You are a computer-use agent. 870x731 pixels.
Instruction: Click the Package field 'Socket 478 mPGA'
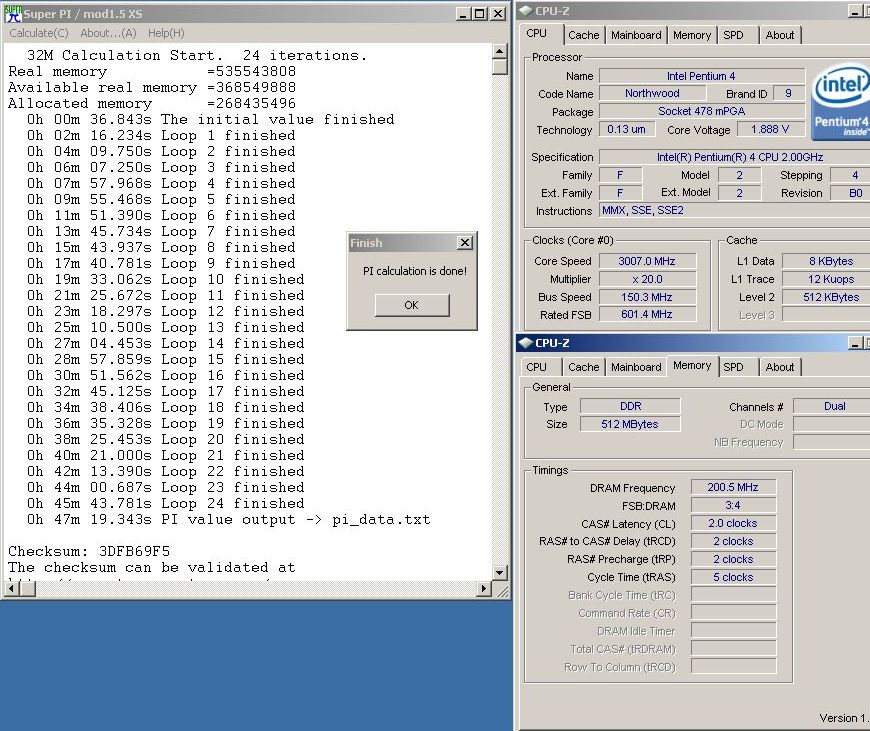[x=702, y=111]
